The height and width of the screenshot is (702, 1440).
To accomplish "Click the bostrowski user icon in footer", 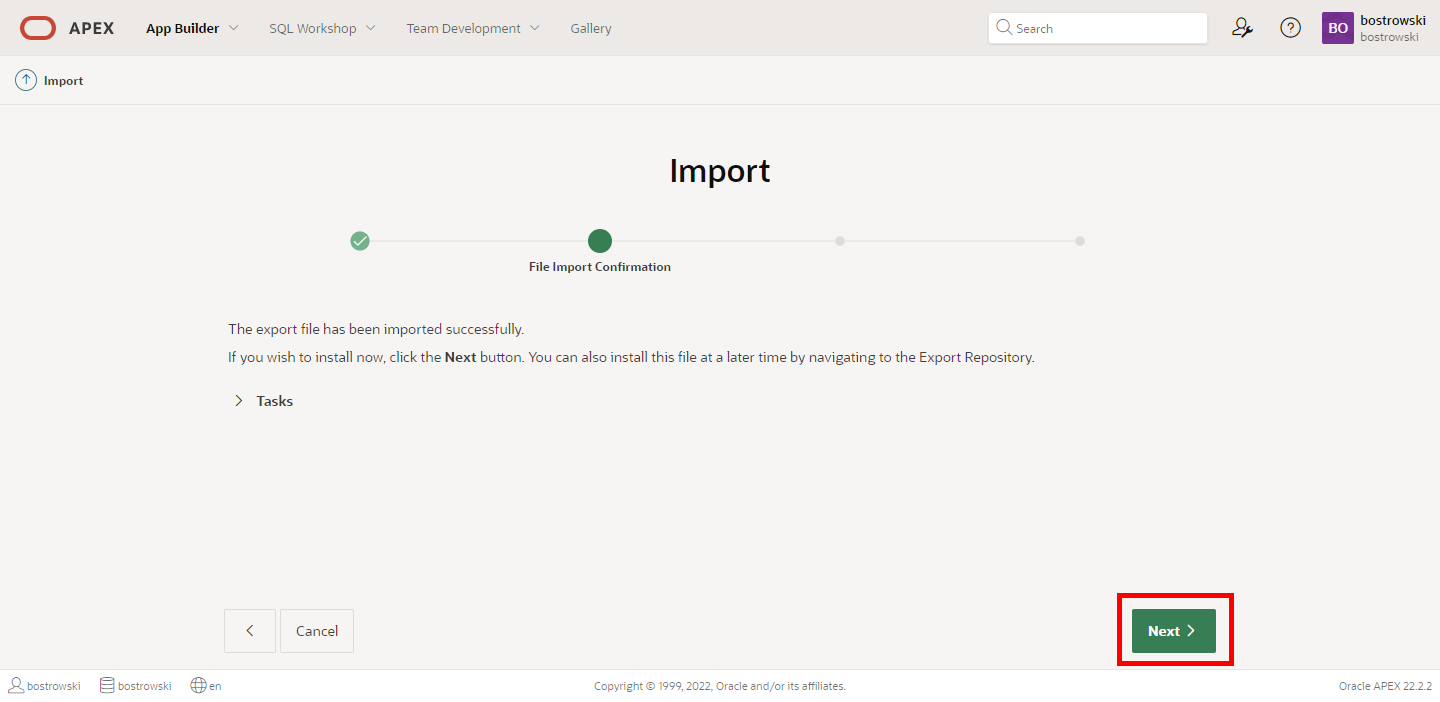I will pyautogui.click(x=16, y=686).
